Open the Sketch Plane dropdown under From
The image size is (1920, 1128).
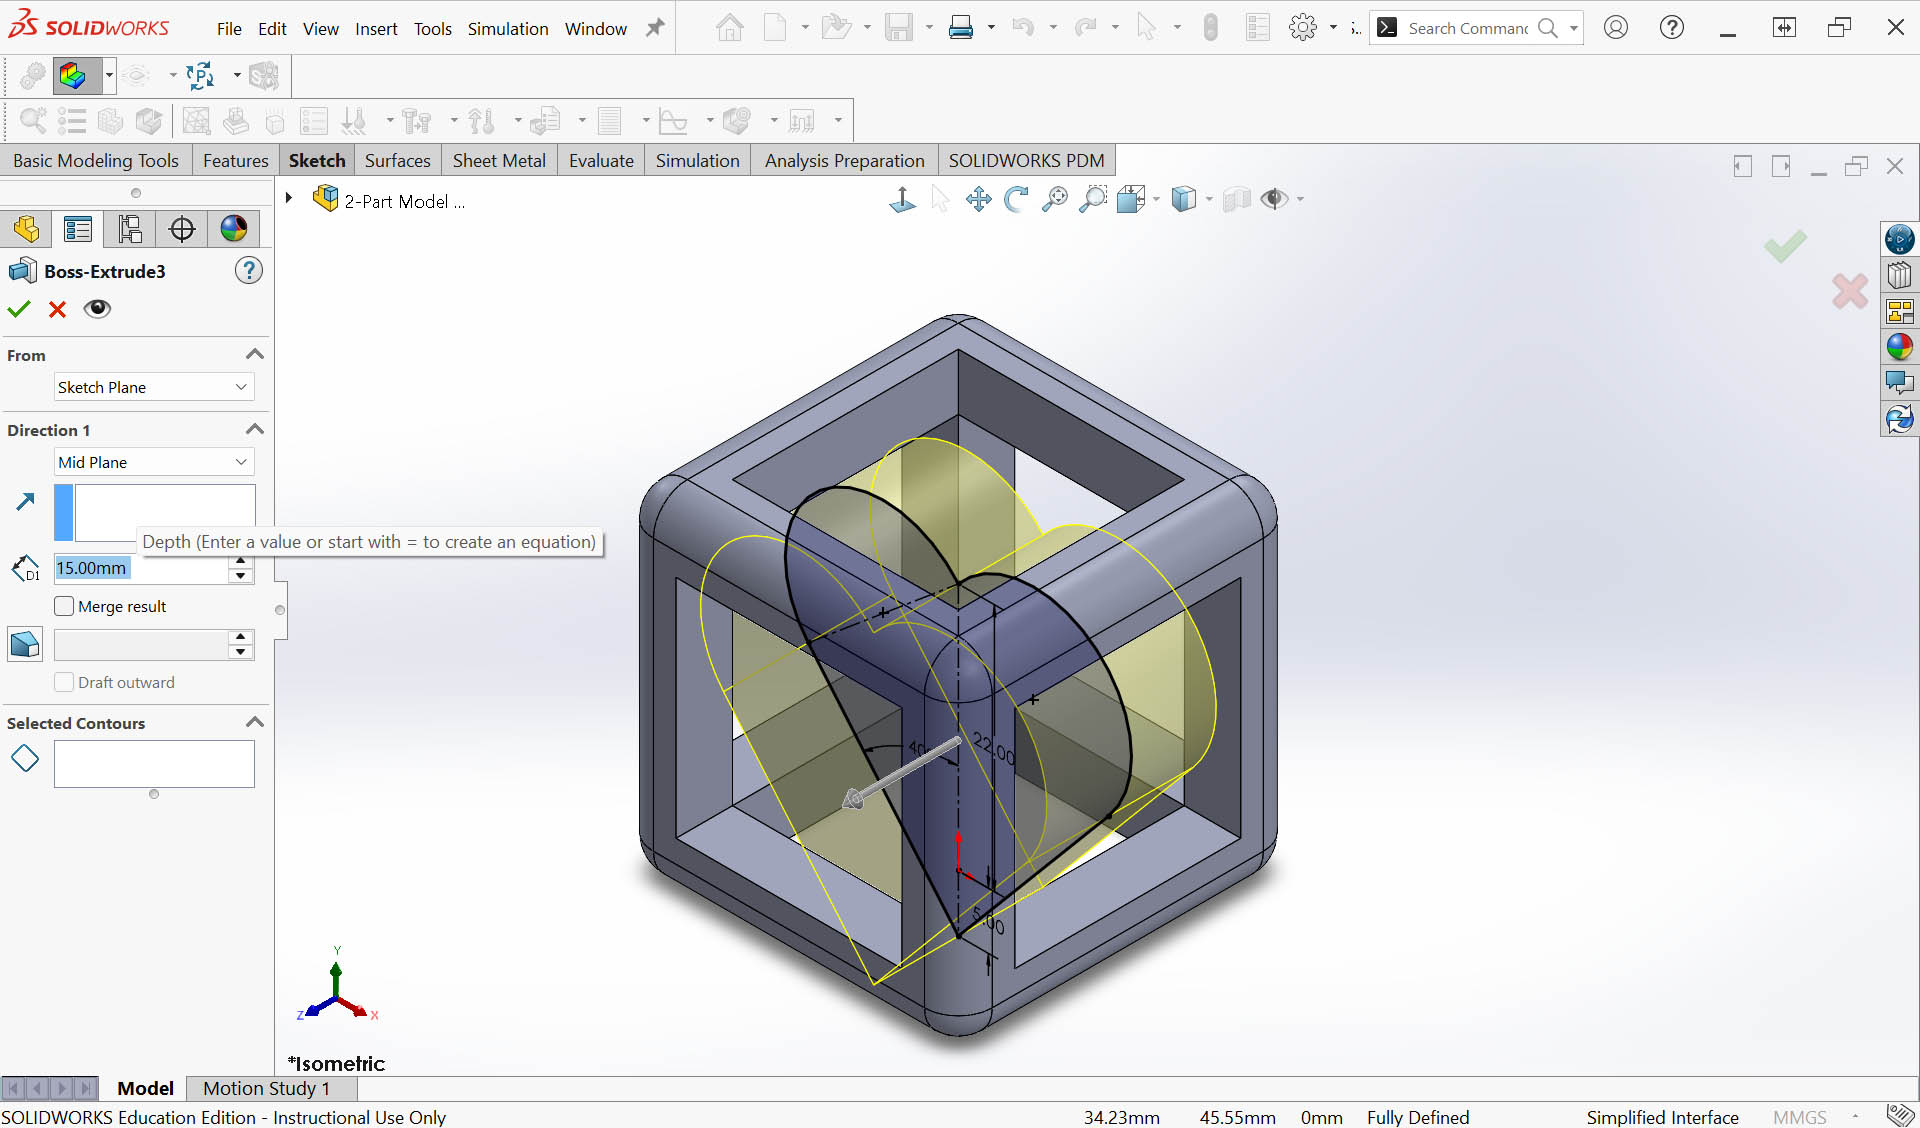tap(154, 387)
